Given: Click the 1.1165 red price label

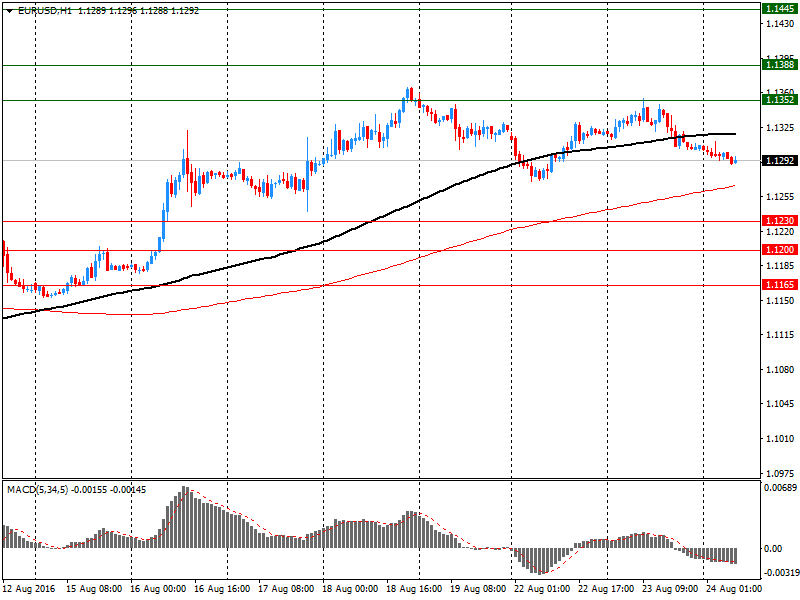Looking at the screenshot, I should tap(780, 285).
